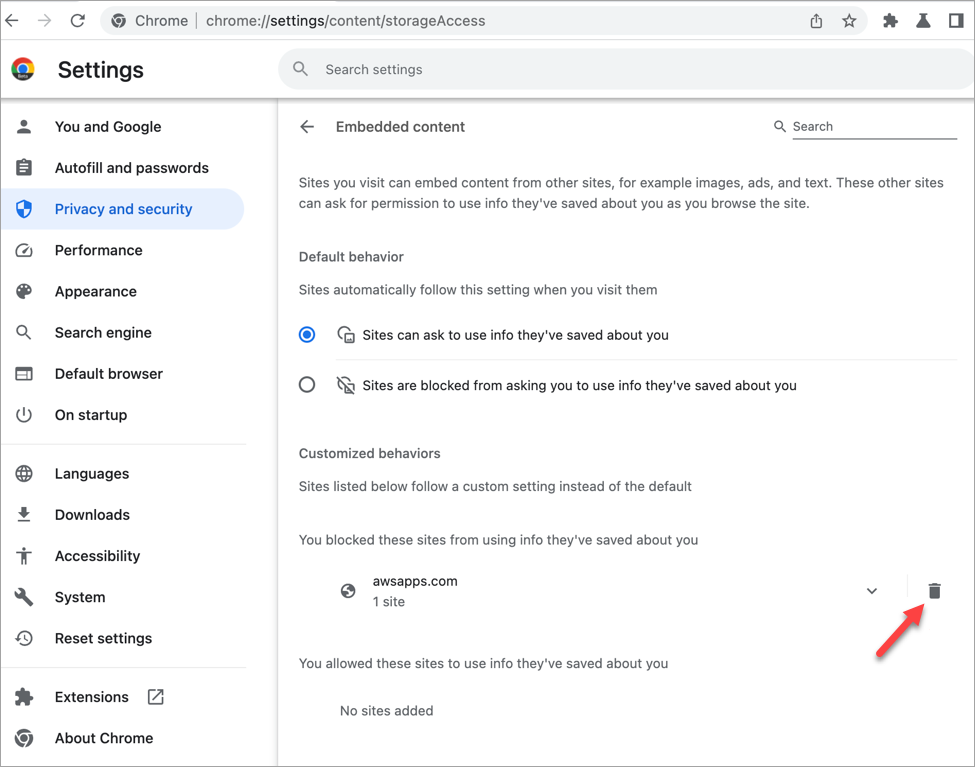This screenshot has height=767, width=975.
Task: Select 'Sites are blocked from asking' radio
Action: 307,385
